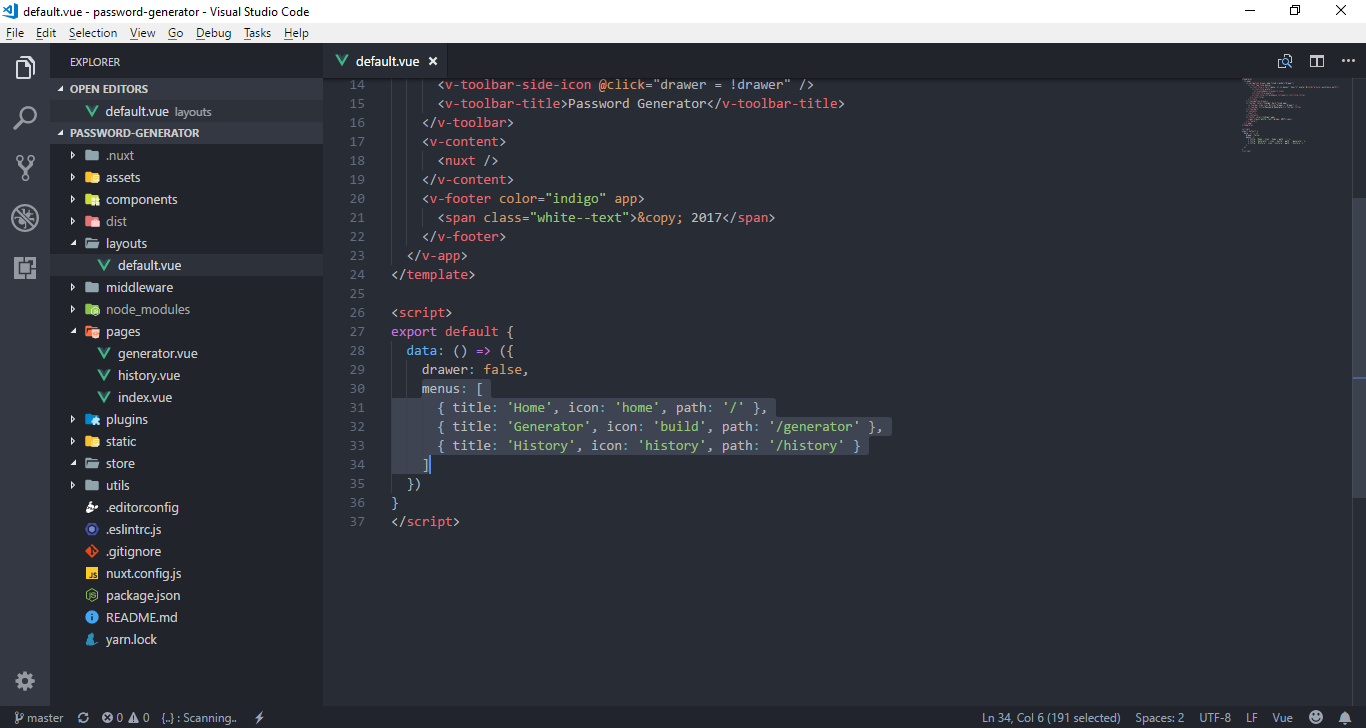Viewport: 1366px width, 728px height.
Task: Click the lightning bolt status icon
Action: click(259, 717)
